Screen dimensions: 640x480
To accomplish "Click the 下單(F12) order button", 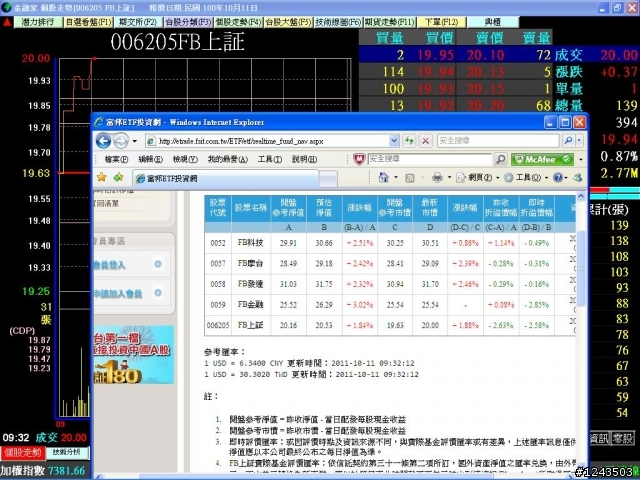I will coord(441,22).
